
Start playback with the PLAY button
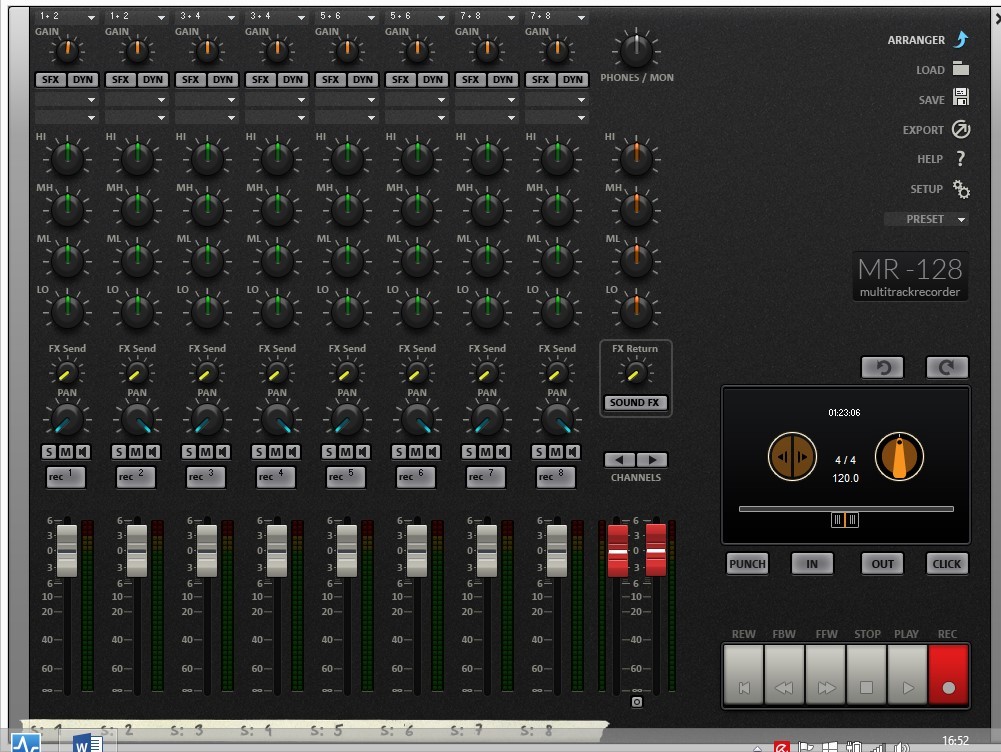pos(907,675)
